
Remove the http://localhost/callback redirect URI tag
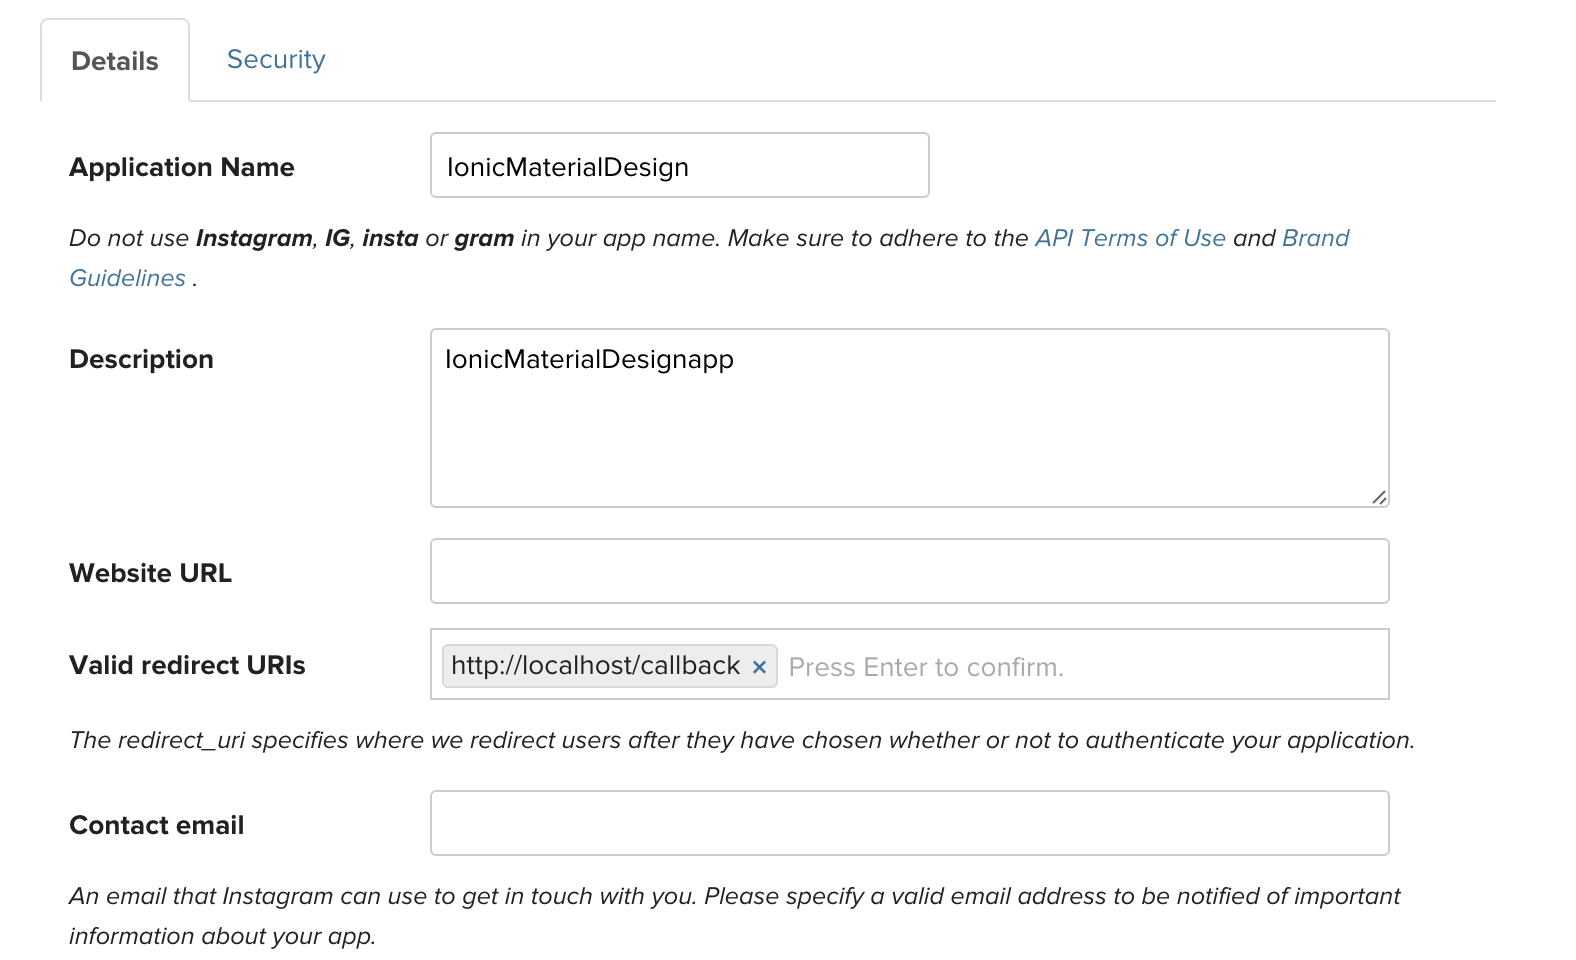[x=759, y=667]
